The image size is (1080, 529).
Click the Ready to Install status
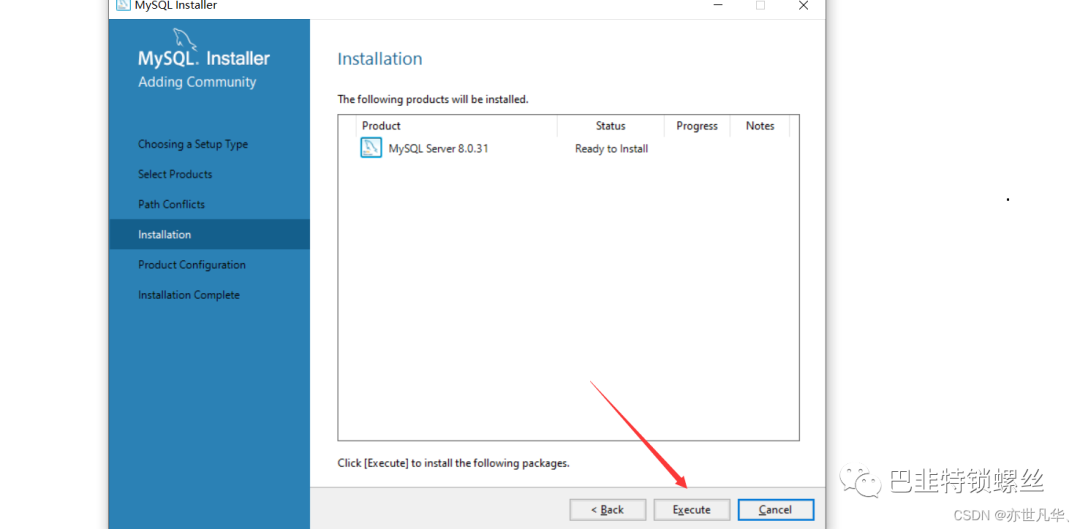tap(612, 149)
